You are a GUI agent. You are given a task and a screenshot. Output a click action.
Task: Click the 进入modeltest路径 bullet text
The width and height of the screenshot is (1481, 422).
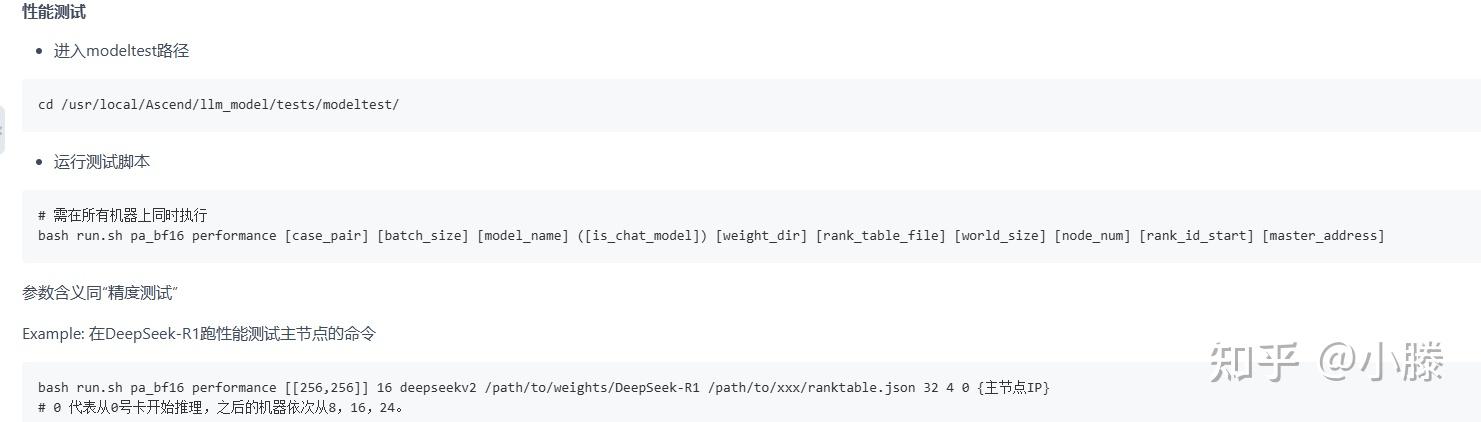click(121, 51)
